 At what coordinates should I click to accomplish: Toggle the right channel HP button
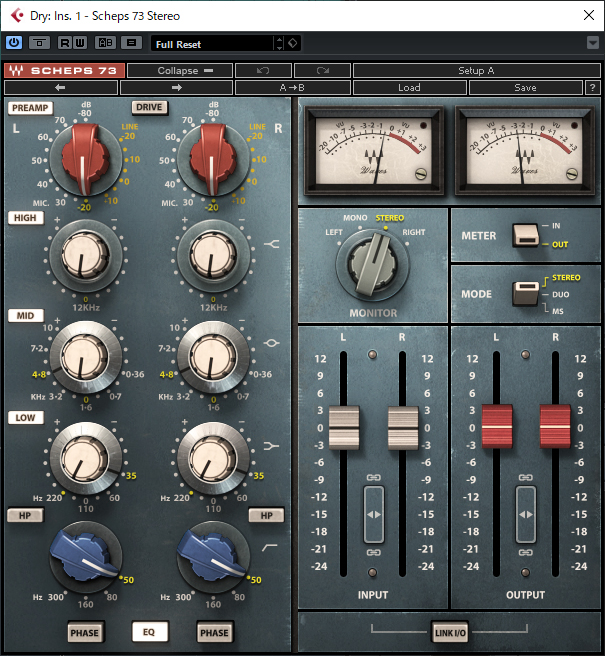(267, 515)
